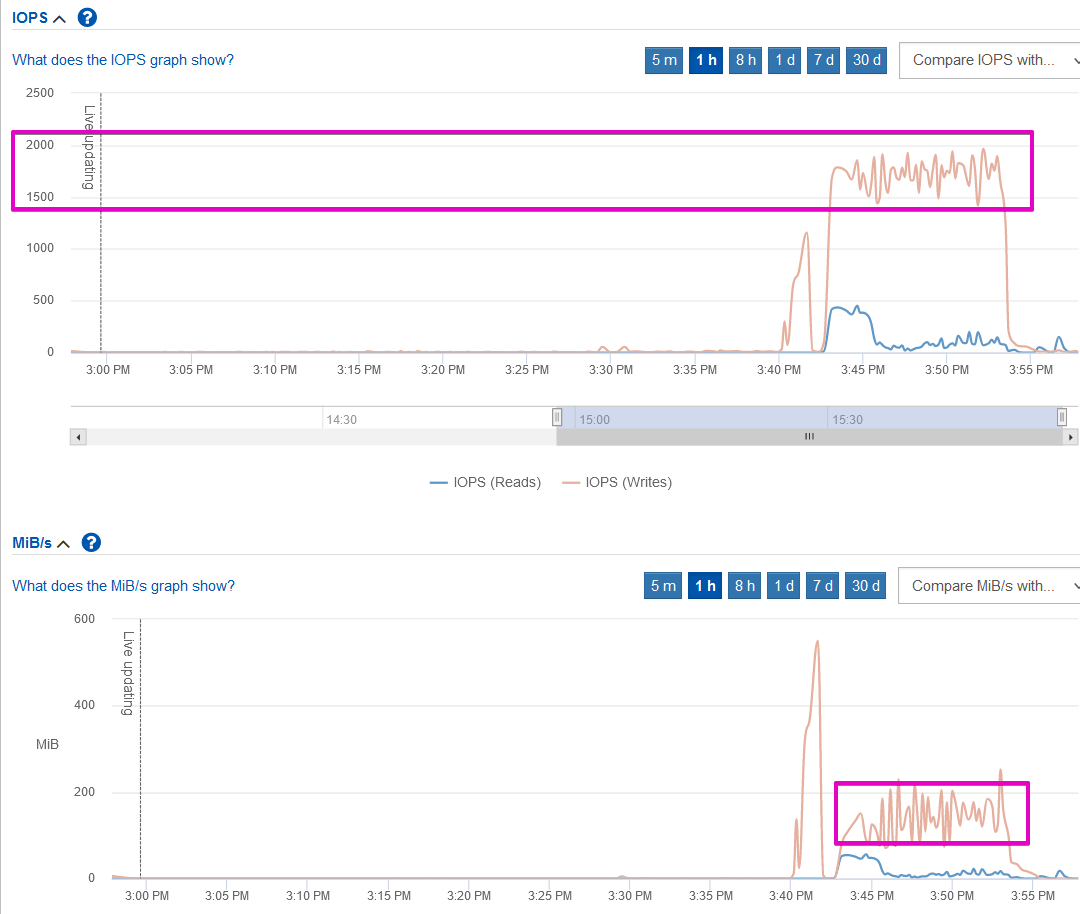The height and width of the screenshot is (914, 1080).
Task: Select the 8 h range for IOPS graph
Action: point(745,60)
